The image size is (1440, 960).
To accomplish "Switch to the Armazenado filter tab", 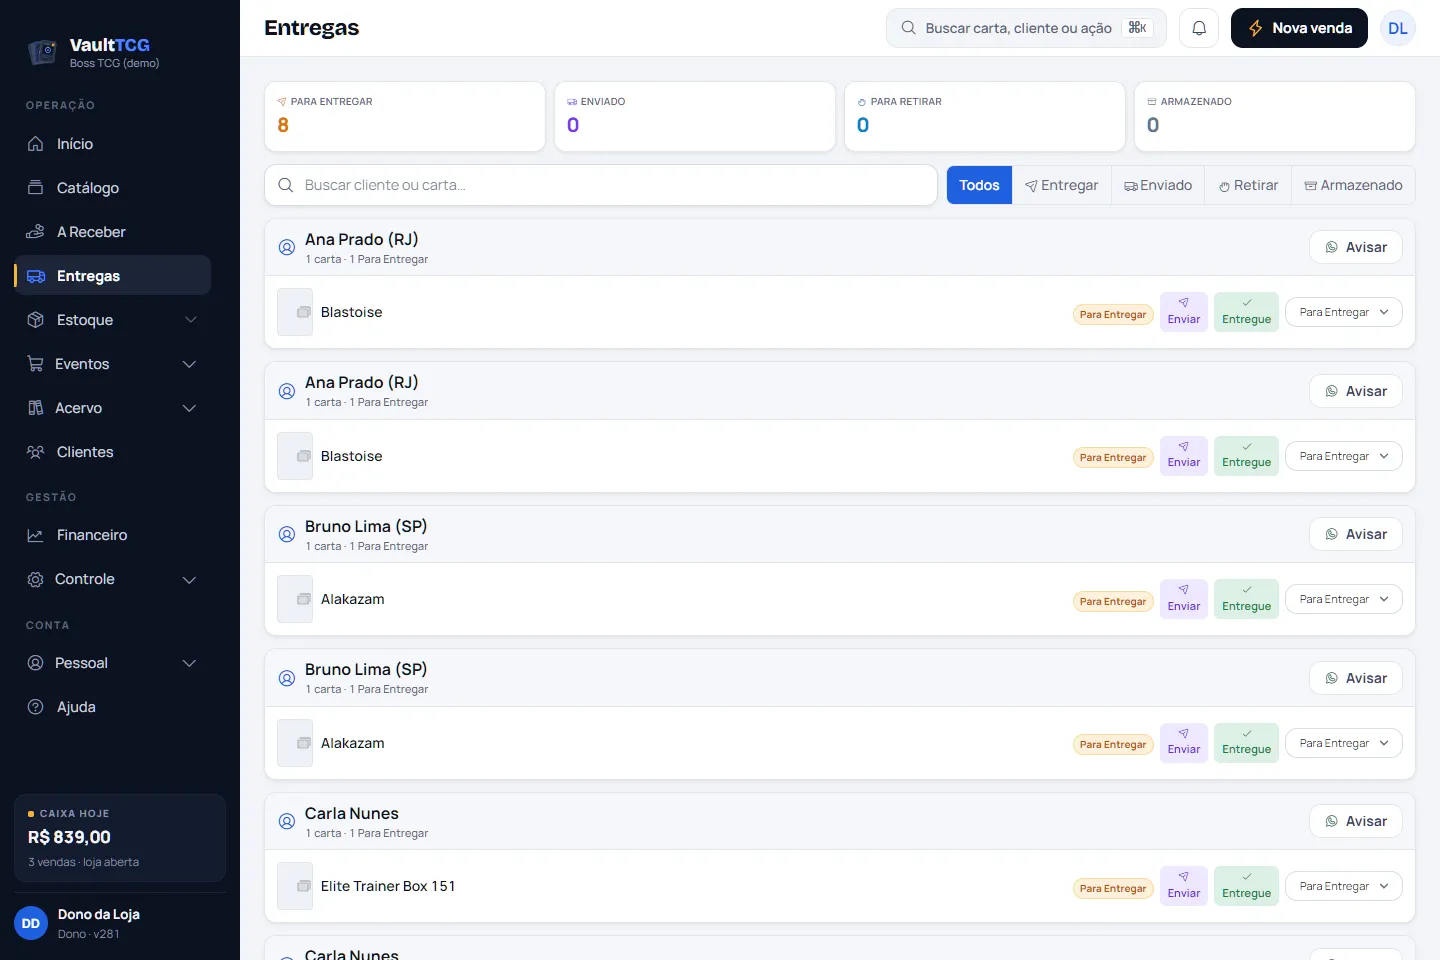I will tap(1353, 185).
